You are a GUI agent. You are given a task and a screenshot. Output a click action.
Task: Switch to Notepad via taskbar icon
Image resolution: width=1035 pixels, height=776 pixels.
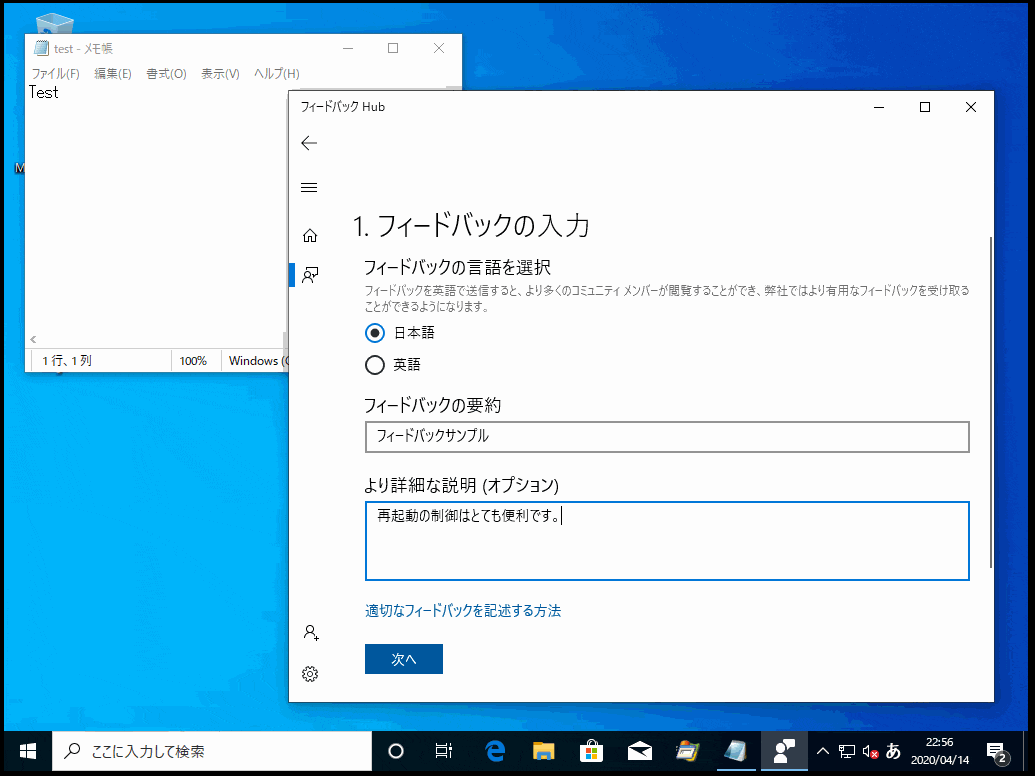(x=736, y=751)
